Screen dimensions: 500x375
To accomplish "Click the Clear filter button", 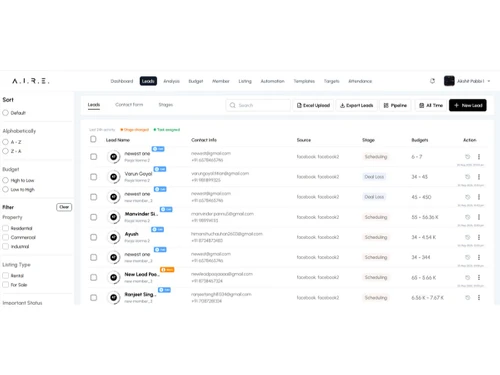I will point(64,207).
